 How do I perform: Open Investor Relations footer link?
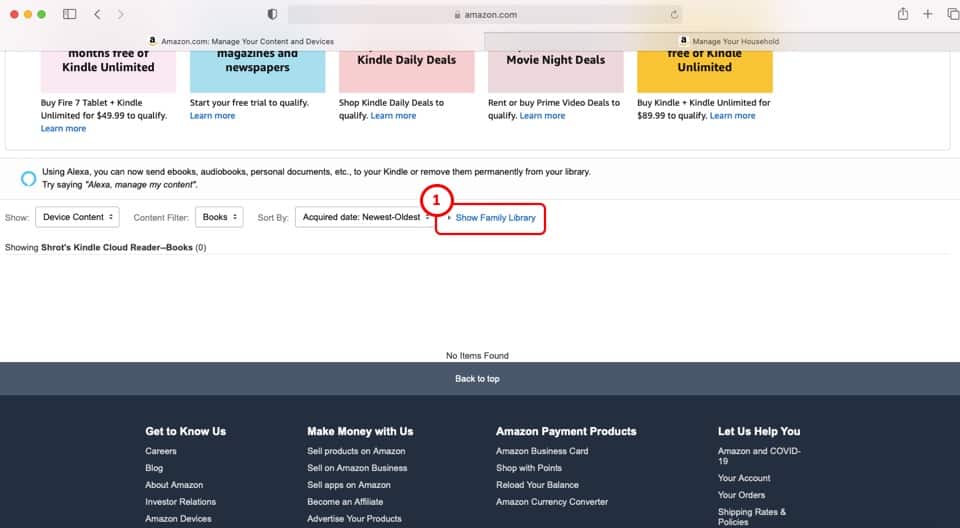pos(181,502)
